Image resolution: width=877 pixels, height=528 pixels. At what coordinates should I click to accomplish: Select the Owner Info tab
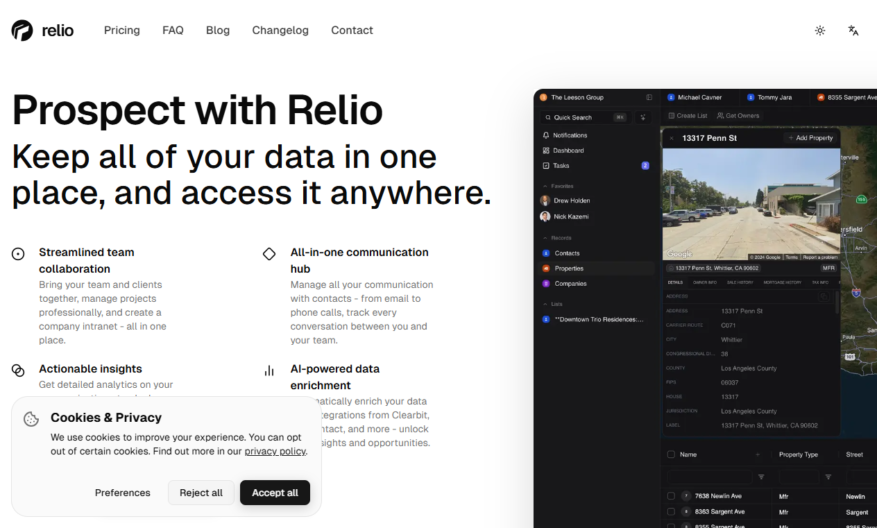click(705, 282)
